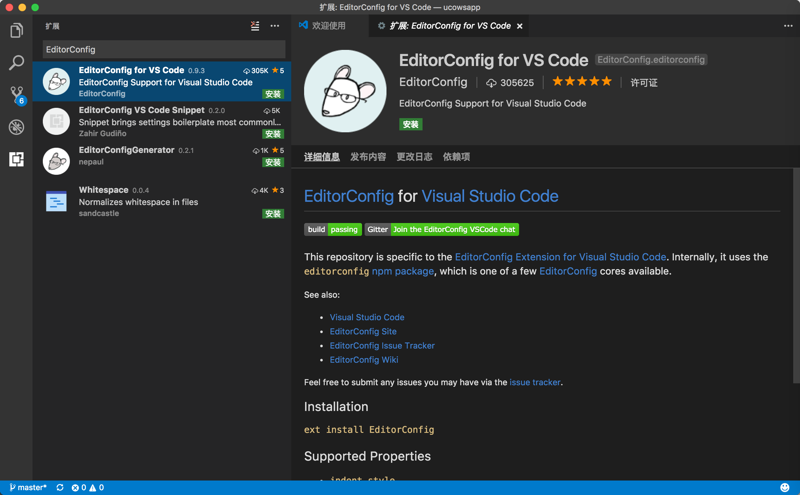
Task: Install the Whitespace extension
Action: pyautogui.click(x=273, y=214)
